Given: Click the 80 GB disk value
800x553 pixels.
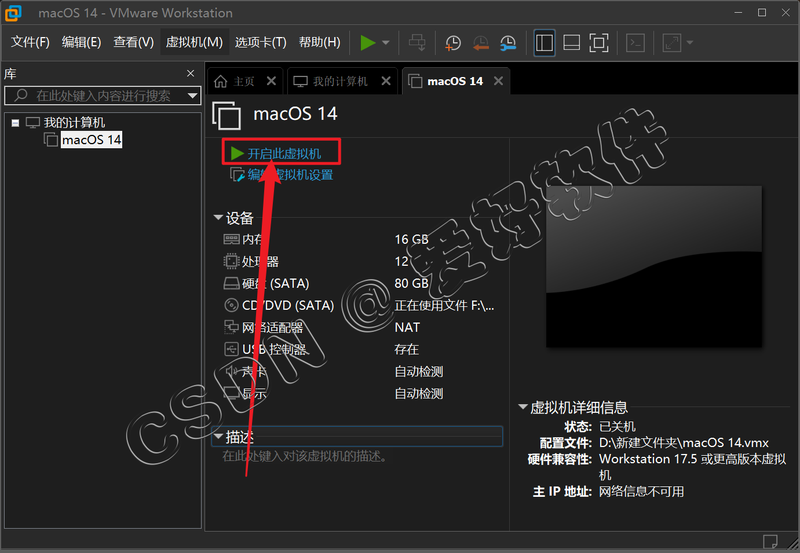Looking at the screenshot, I should point(411,284).
